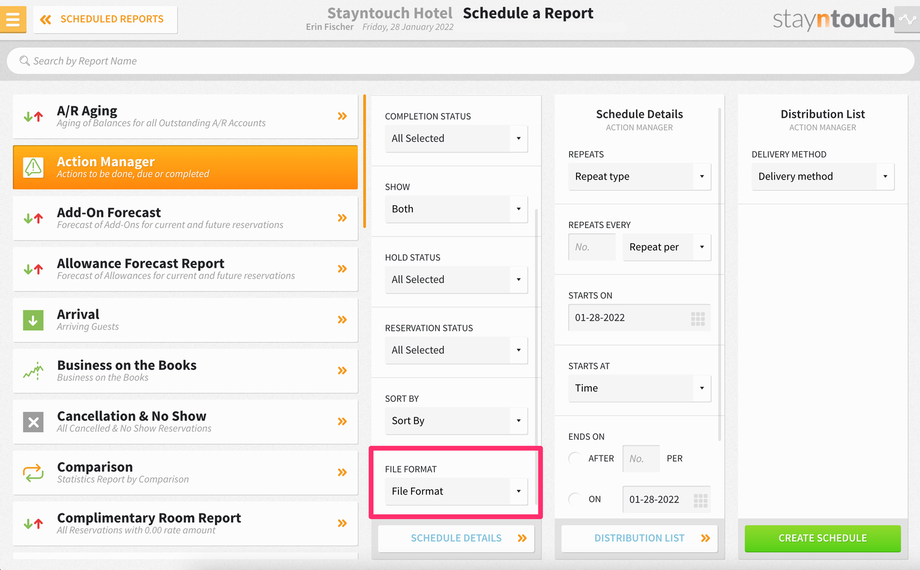Click Allowance Forecast Report arrows icon
The width and height of the screenshot is (920, 570).
[x=33, y=269]
